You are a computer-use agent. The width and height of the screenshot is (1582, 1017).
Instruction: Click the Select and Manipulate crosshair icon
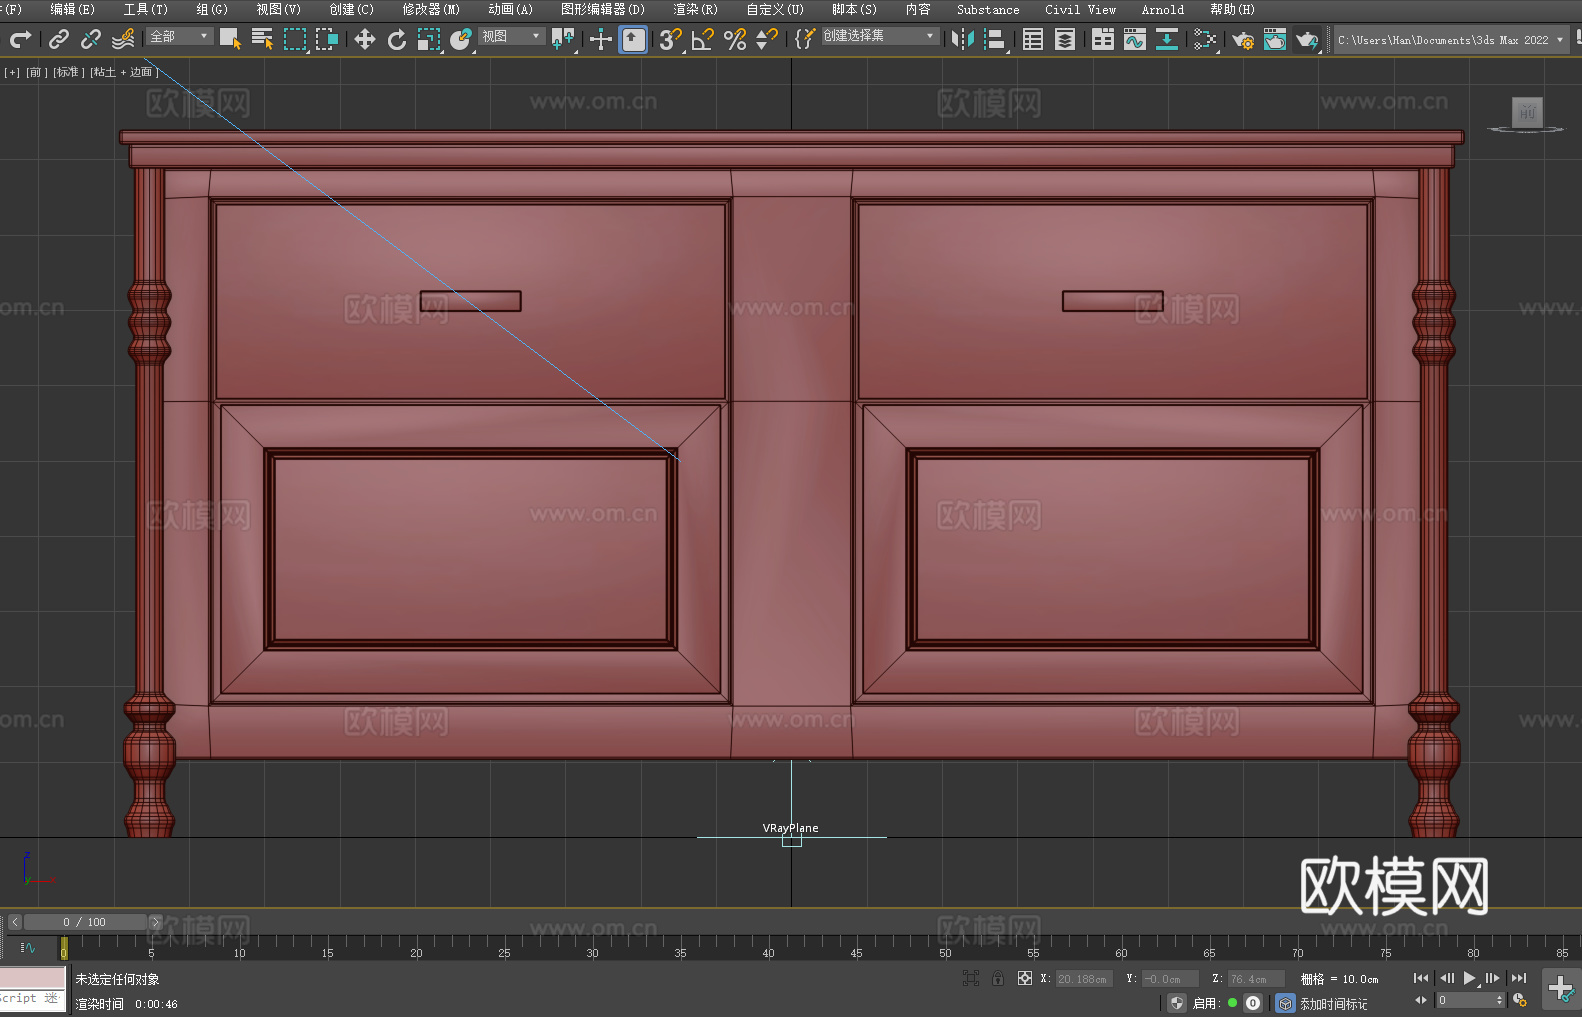600,39
